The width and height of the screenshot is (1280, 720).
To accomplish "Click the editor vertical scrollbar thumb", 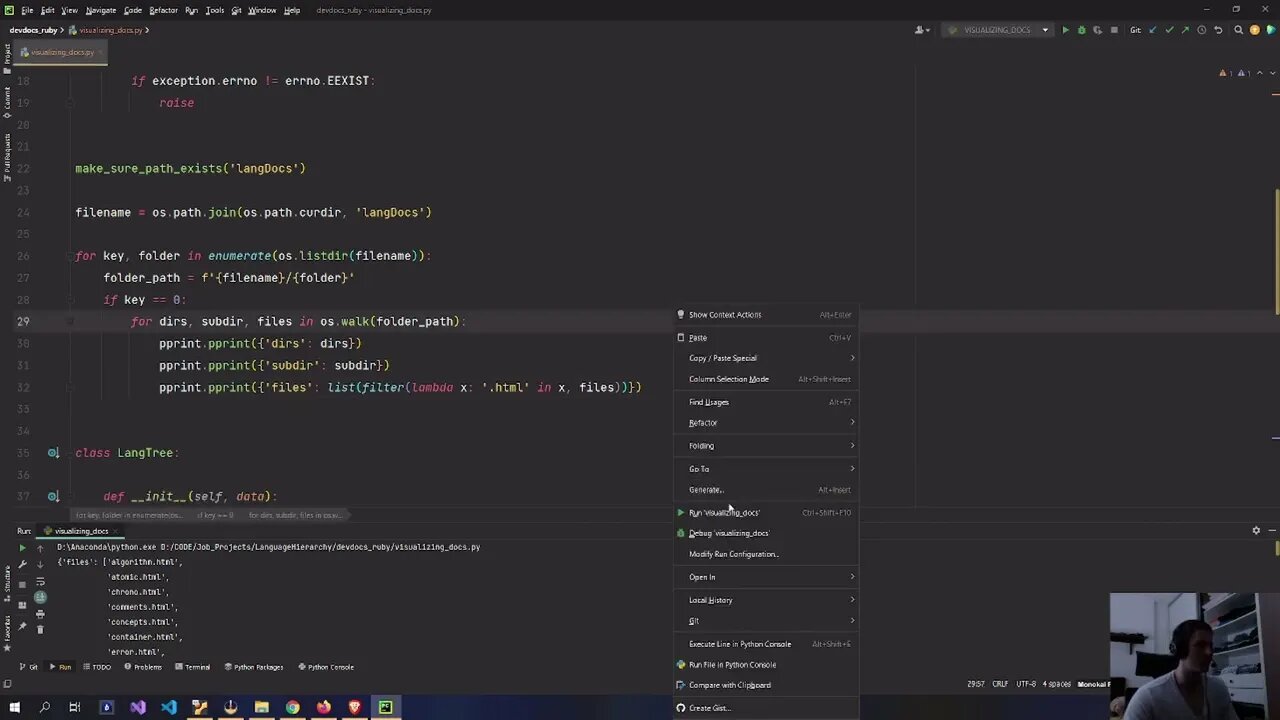I will (x=1276, y=252).
